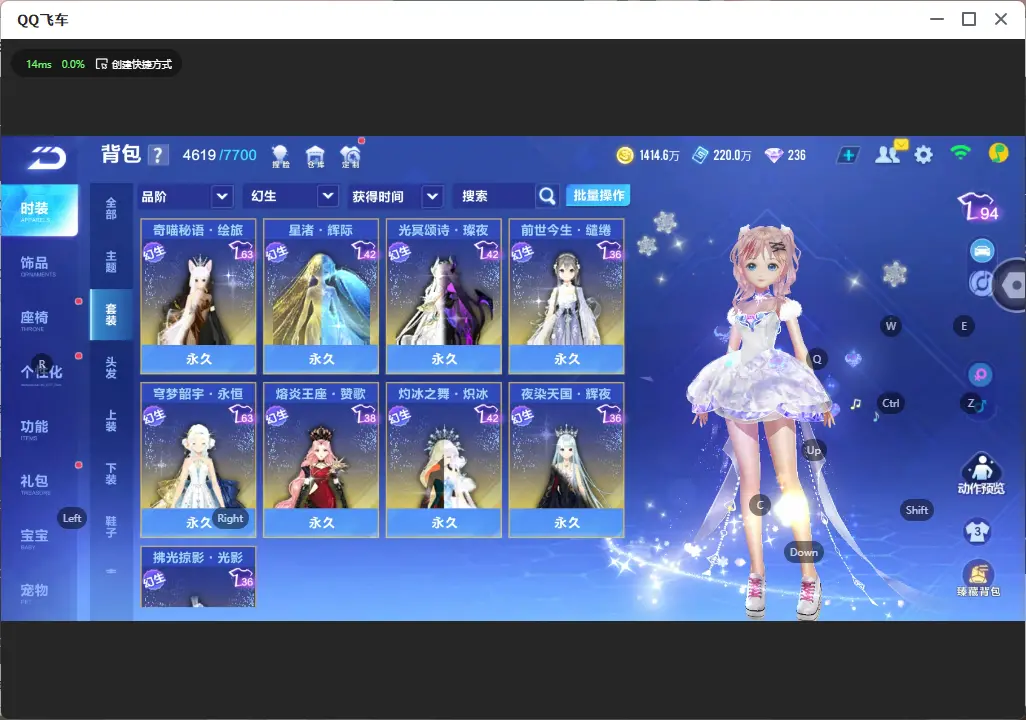Screen dimensions: 1026x720
Task: Select the 灼冰之舞·炽冰 outfit card
Action: pos(444,460)
